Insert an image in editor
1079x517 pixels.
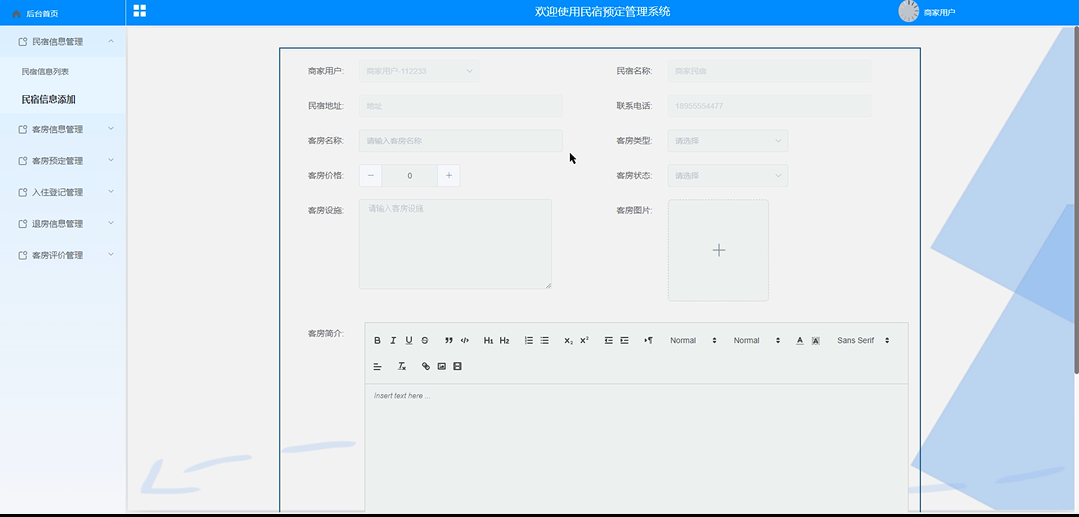coord(442,366)
